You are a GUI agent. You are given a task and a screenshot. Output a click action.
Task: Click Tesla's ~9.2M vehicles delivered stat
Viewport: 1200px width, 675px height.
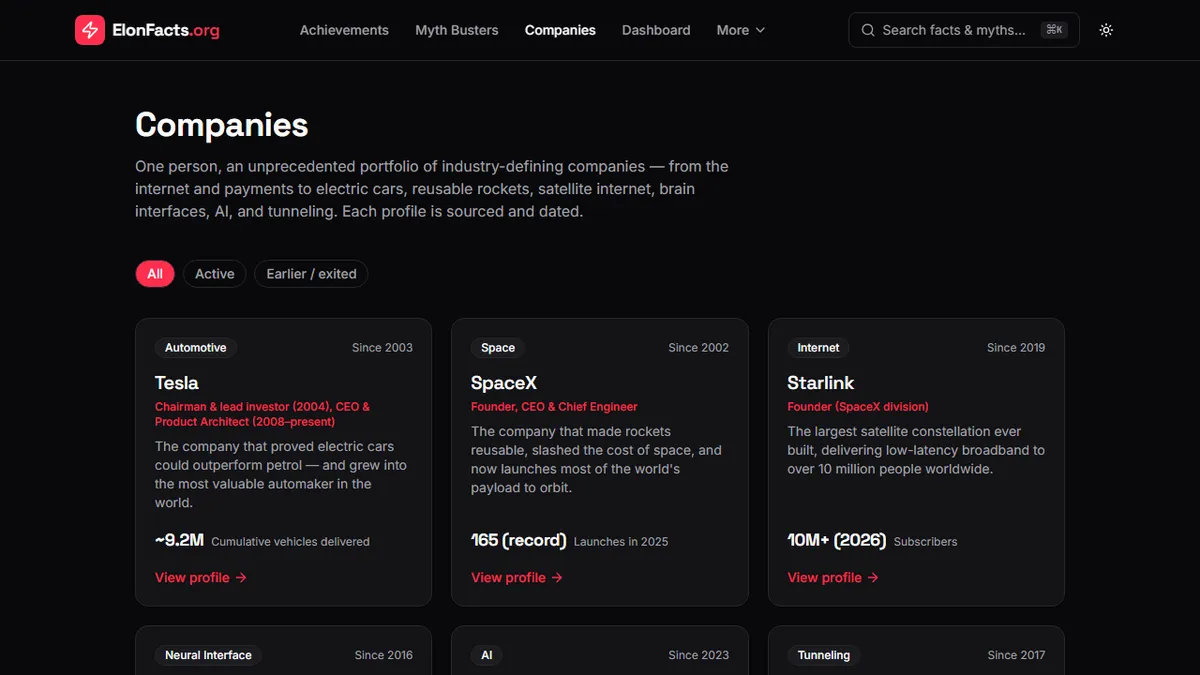(x=262, y=541)
